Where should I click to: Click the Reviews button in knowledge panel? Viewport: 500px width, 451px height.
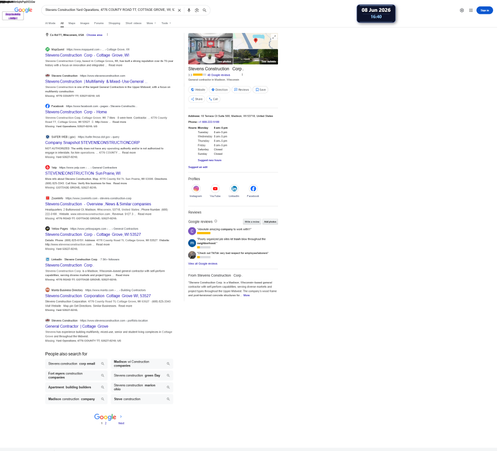pos(241,90)
